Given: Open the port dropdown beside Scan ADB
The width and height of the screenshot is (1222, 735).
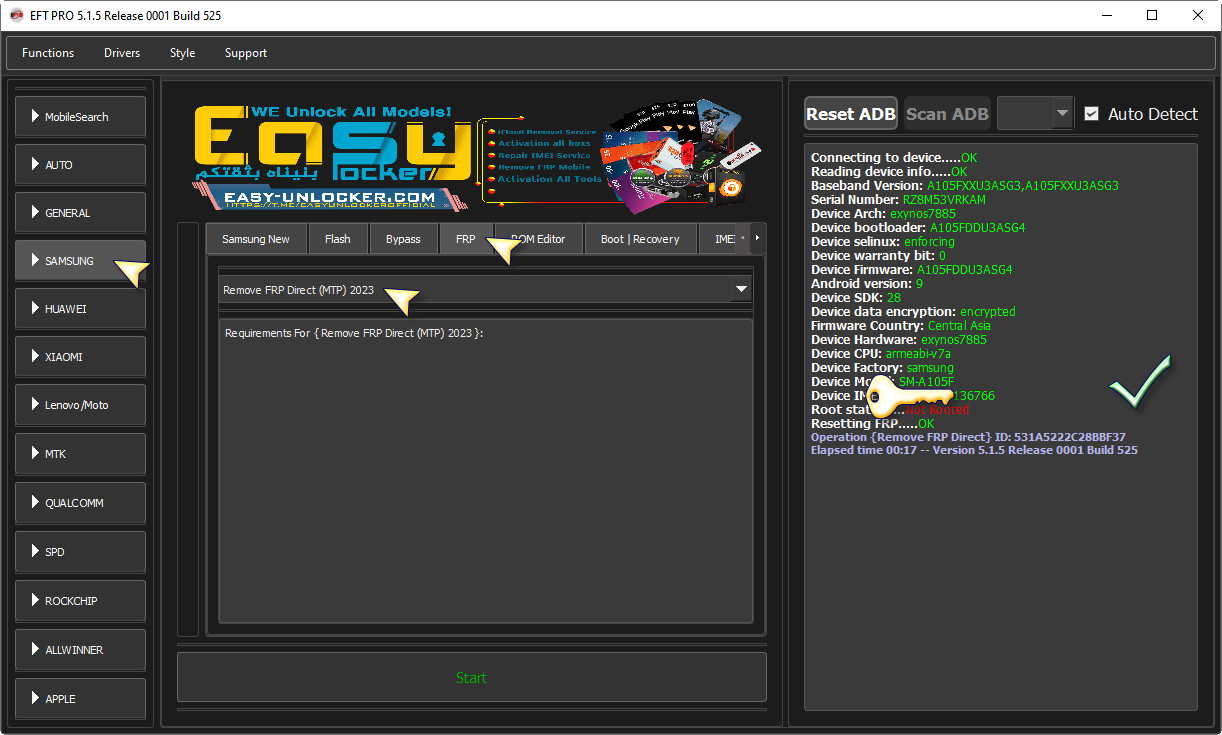Looking at the screenshot, I should coord(1035,114).
